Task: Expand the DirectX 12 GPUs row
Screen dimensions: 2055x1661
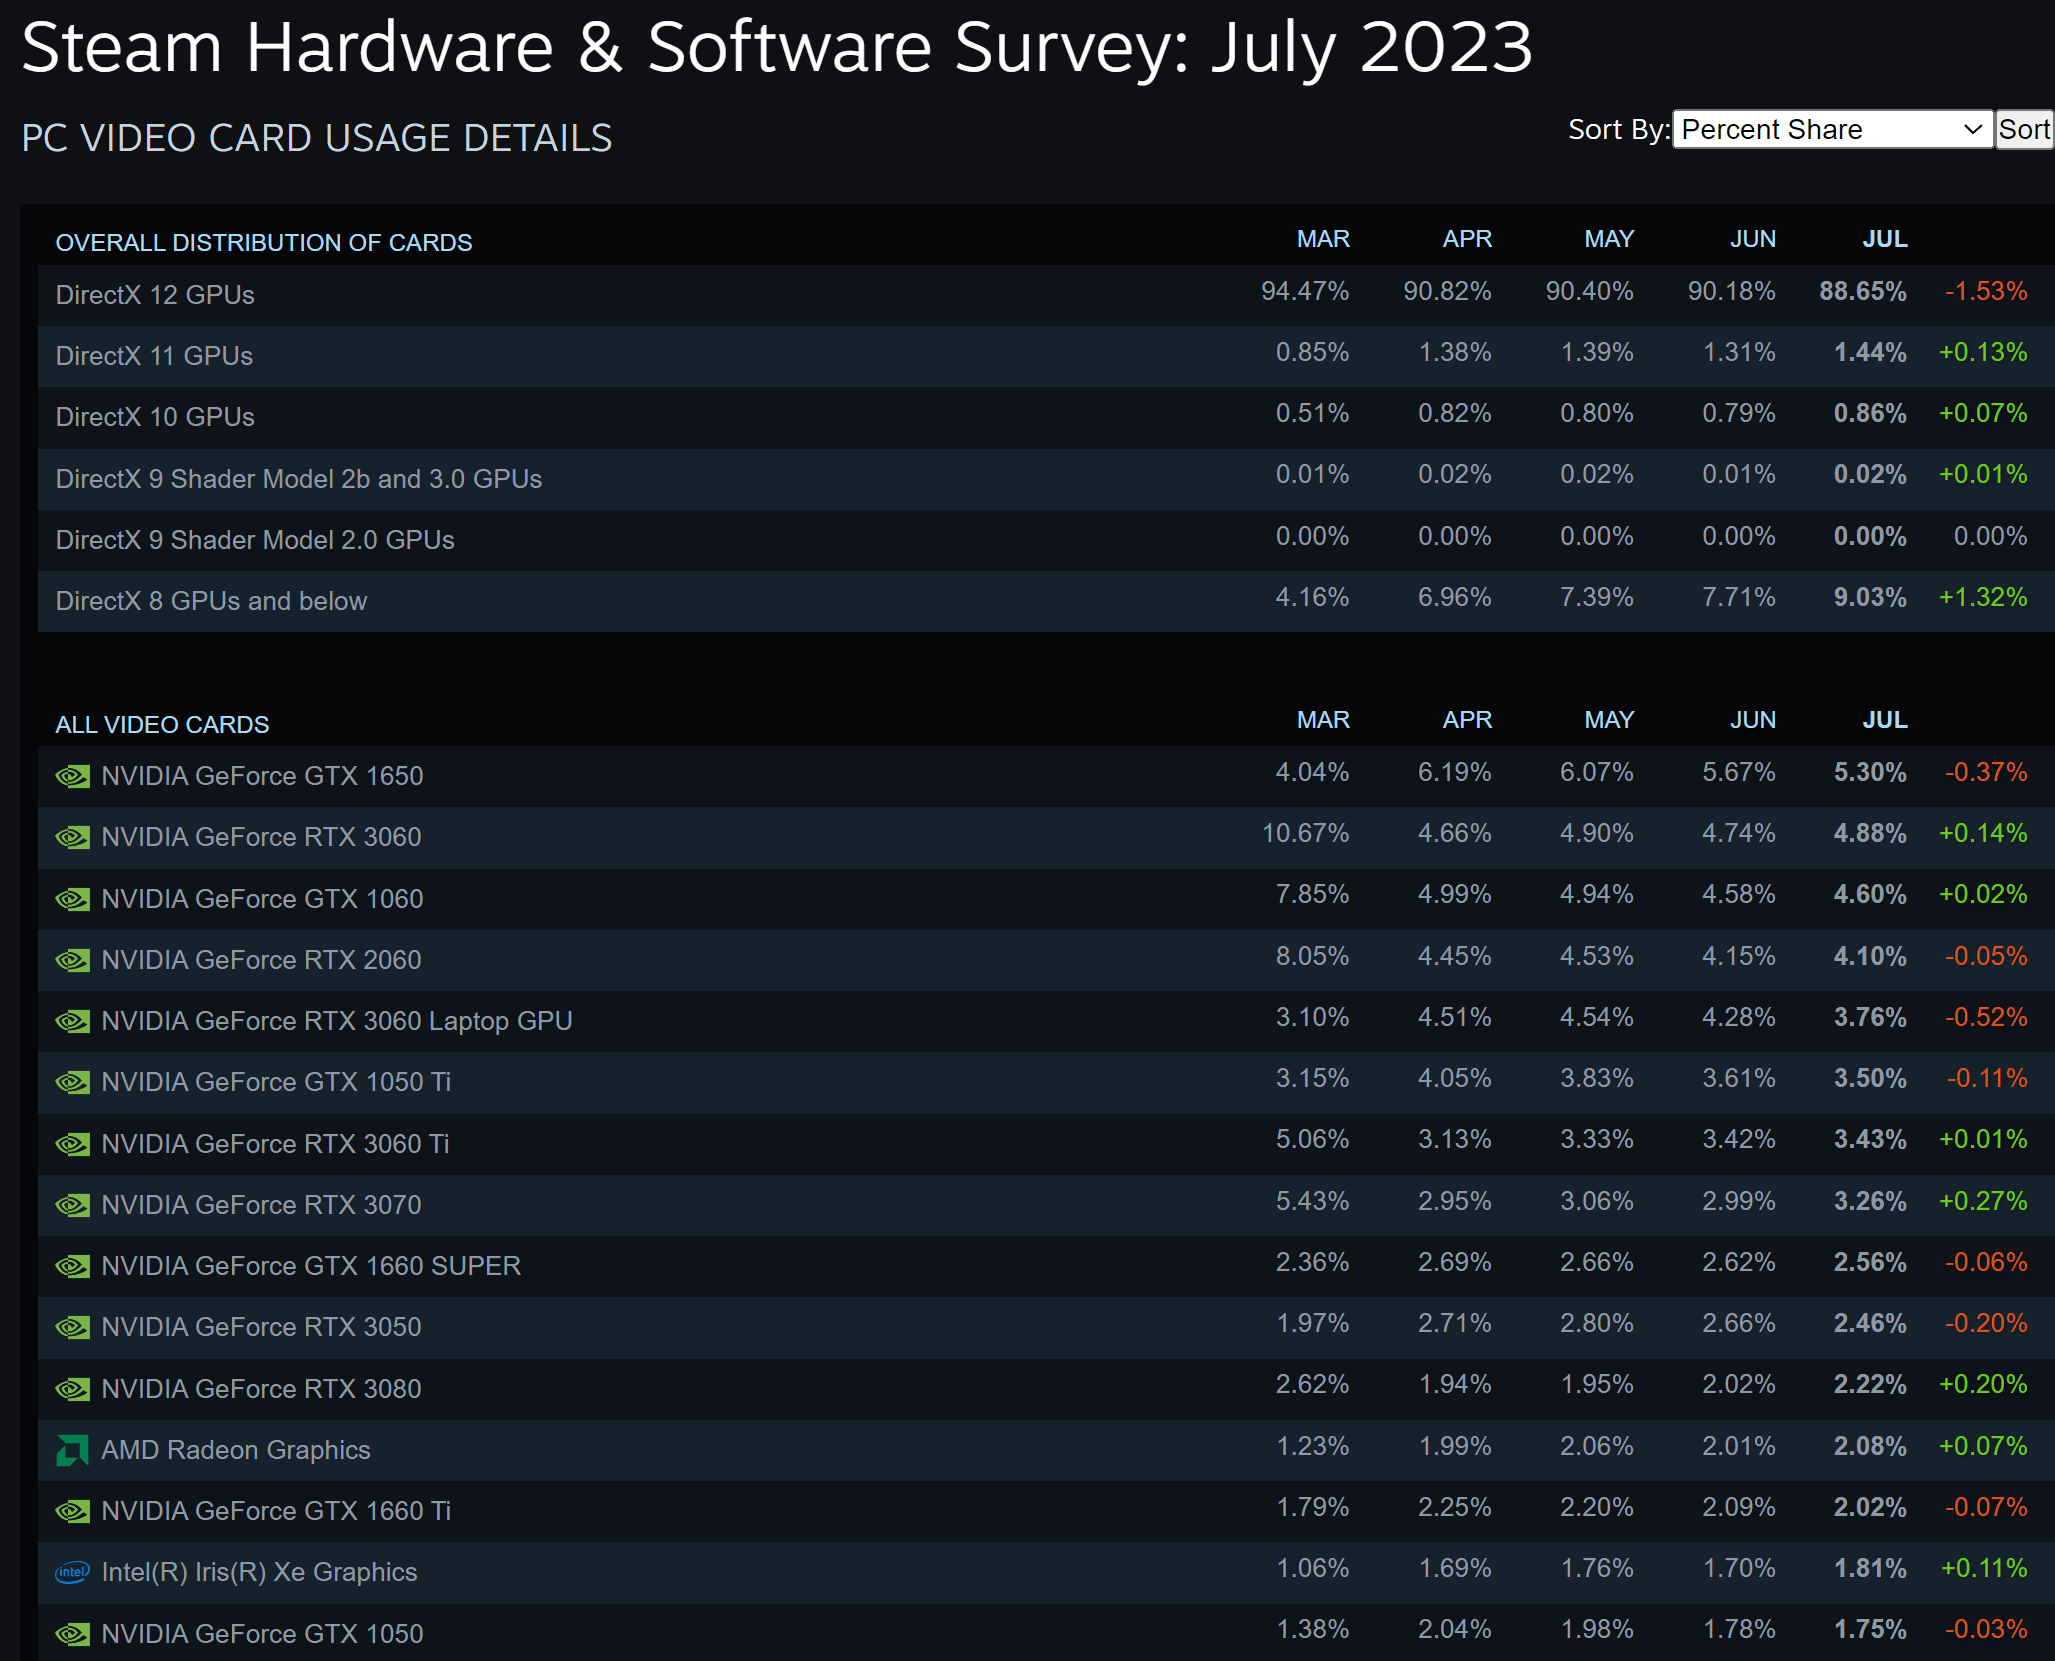Action: point(155,295)
